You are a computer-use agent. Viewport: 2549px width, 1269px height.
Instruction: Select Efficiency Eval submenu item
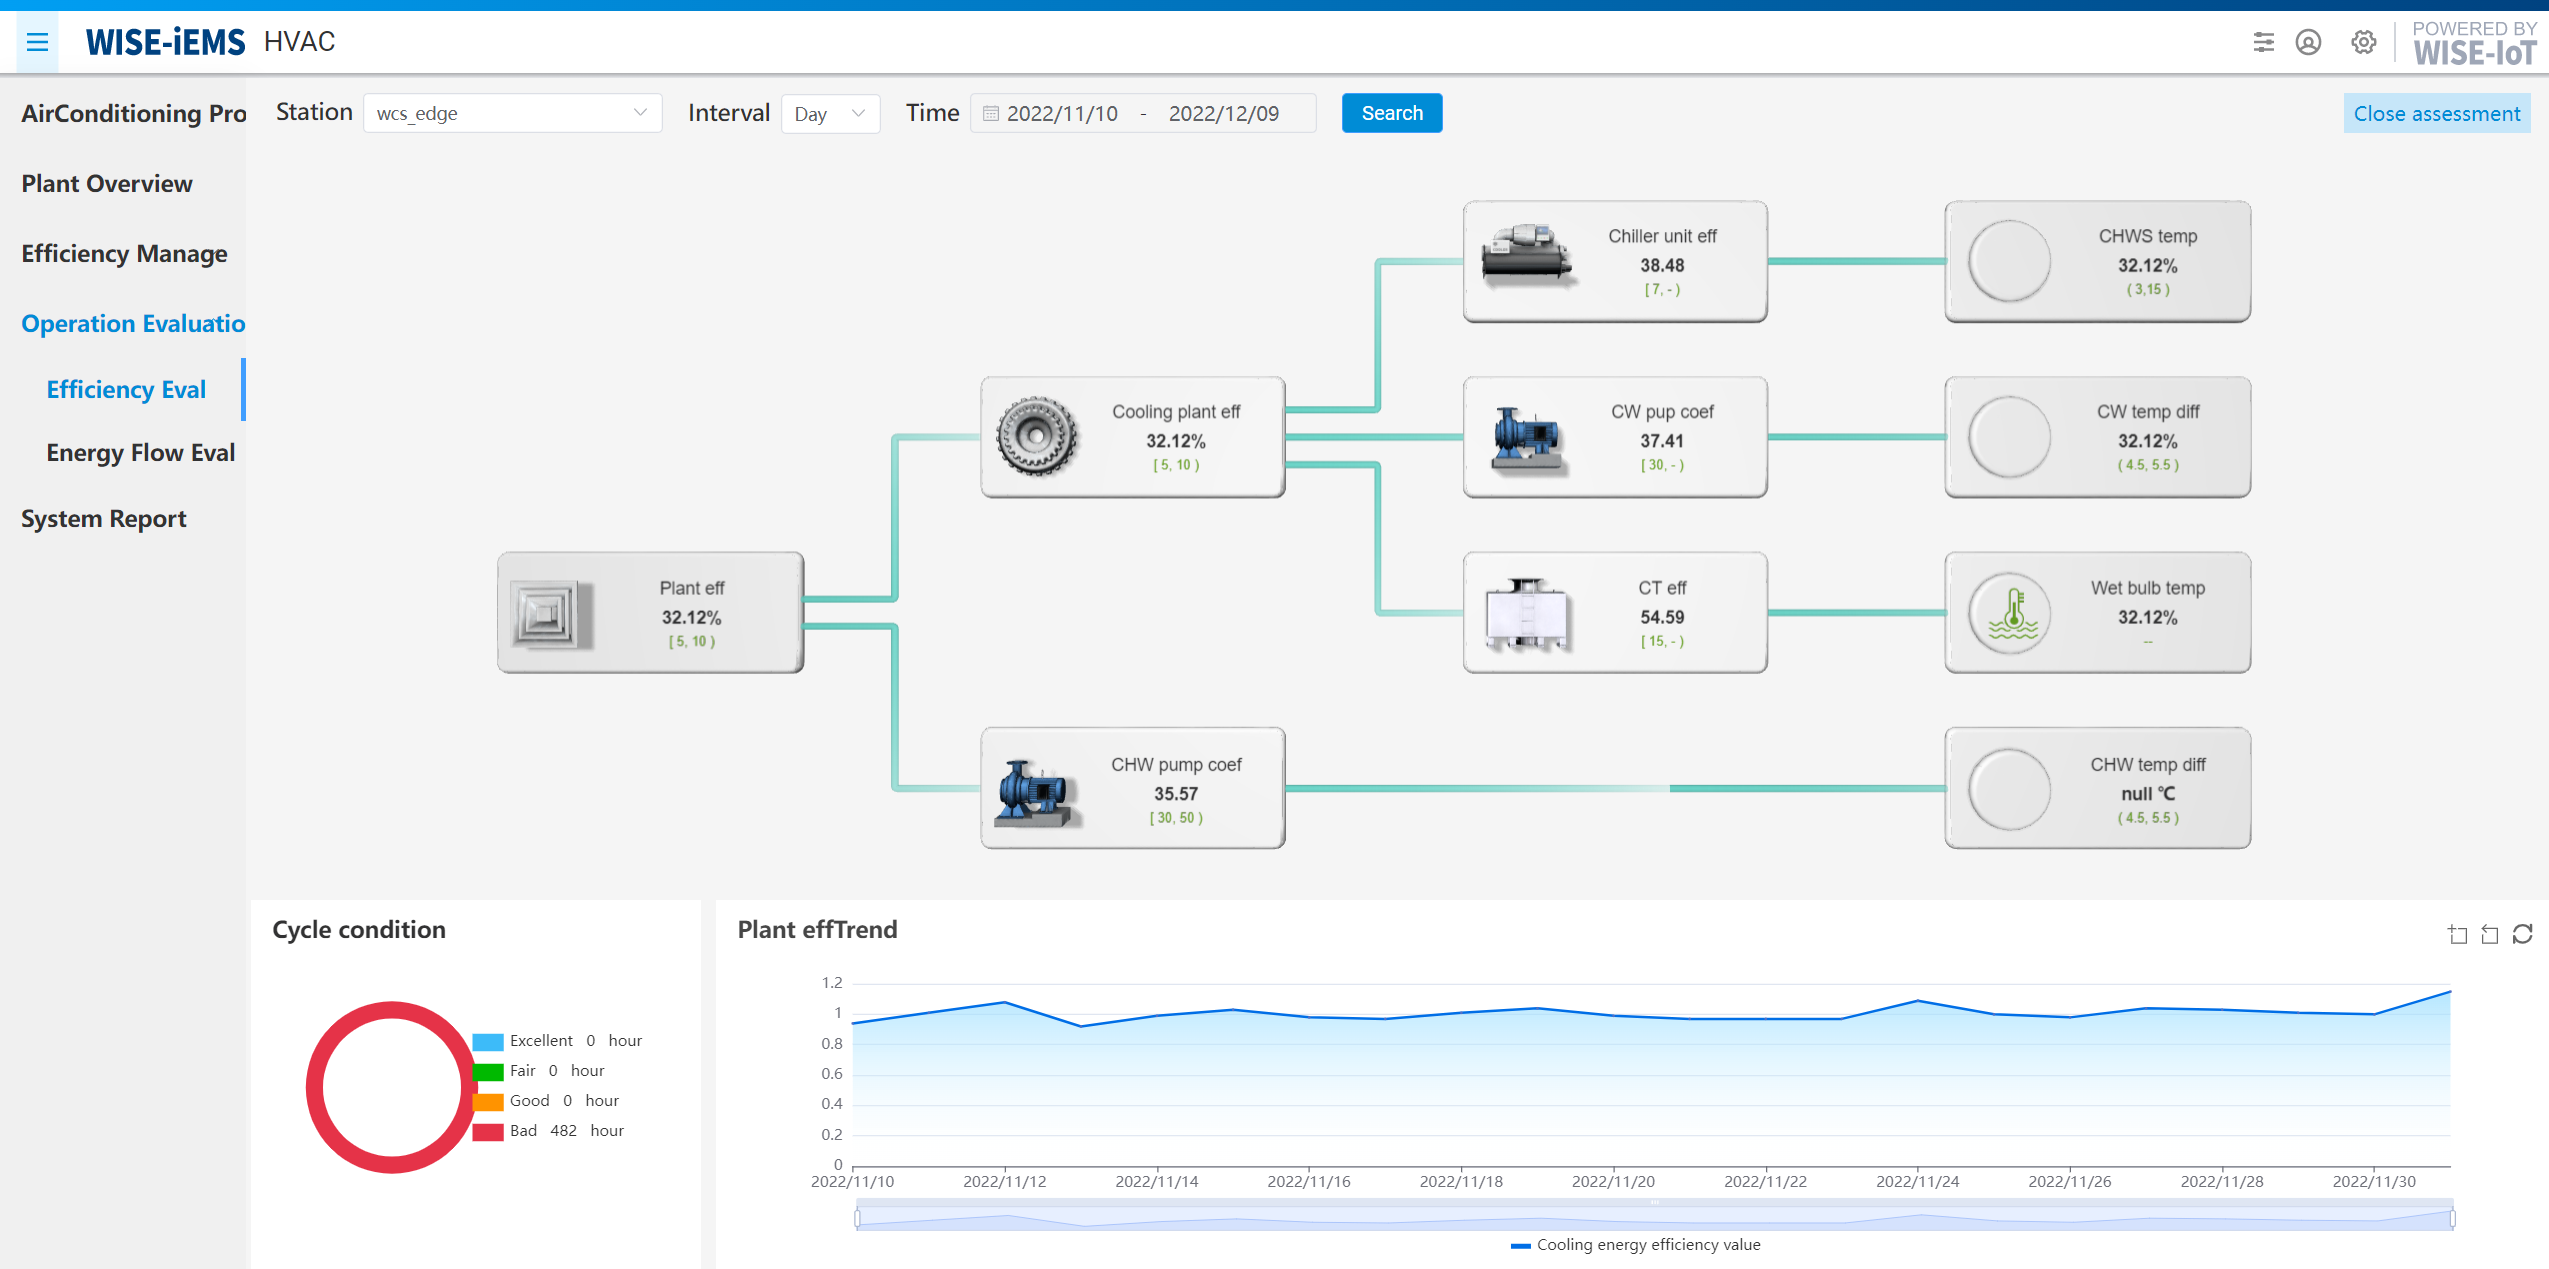(x=126, y=390)
